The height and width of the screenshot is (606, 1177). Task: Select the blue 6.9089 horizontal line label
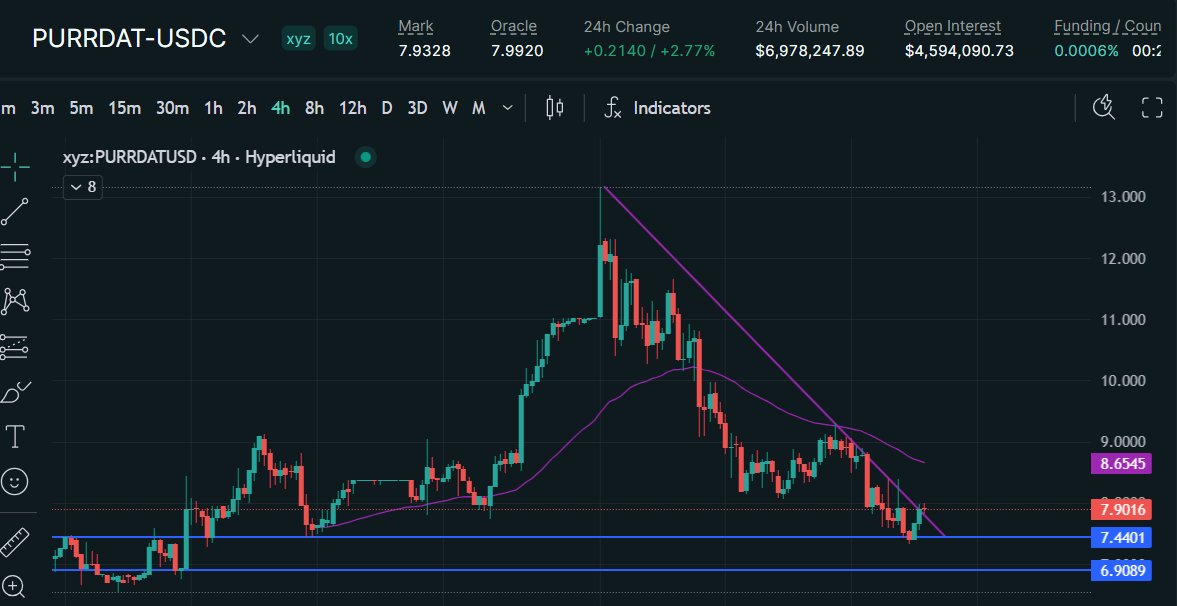tap(1122, 570)
